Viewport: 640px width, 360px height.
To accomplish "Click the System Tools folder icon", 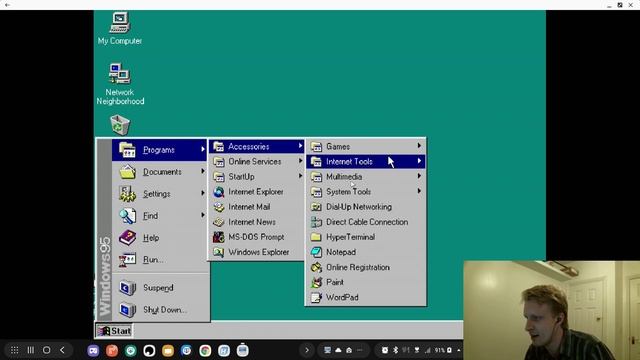I will (x=316, y=192).
